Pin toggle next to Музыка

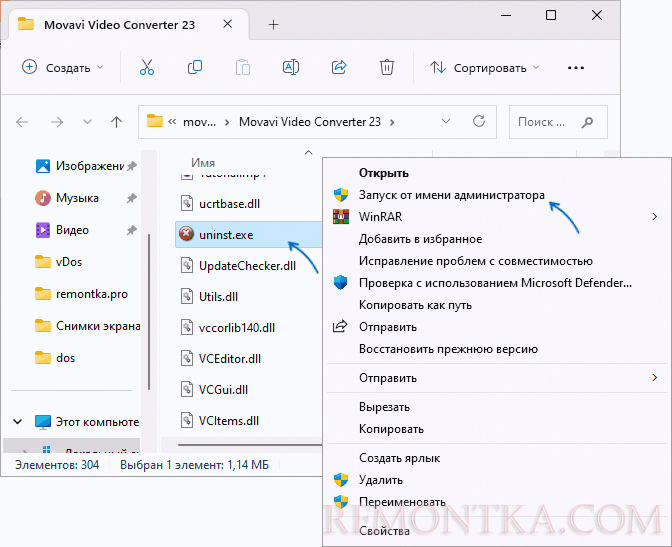point(132,198)
